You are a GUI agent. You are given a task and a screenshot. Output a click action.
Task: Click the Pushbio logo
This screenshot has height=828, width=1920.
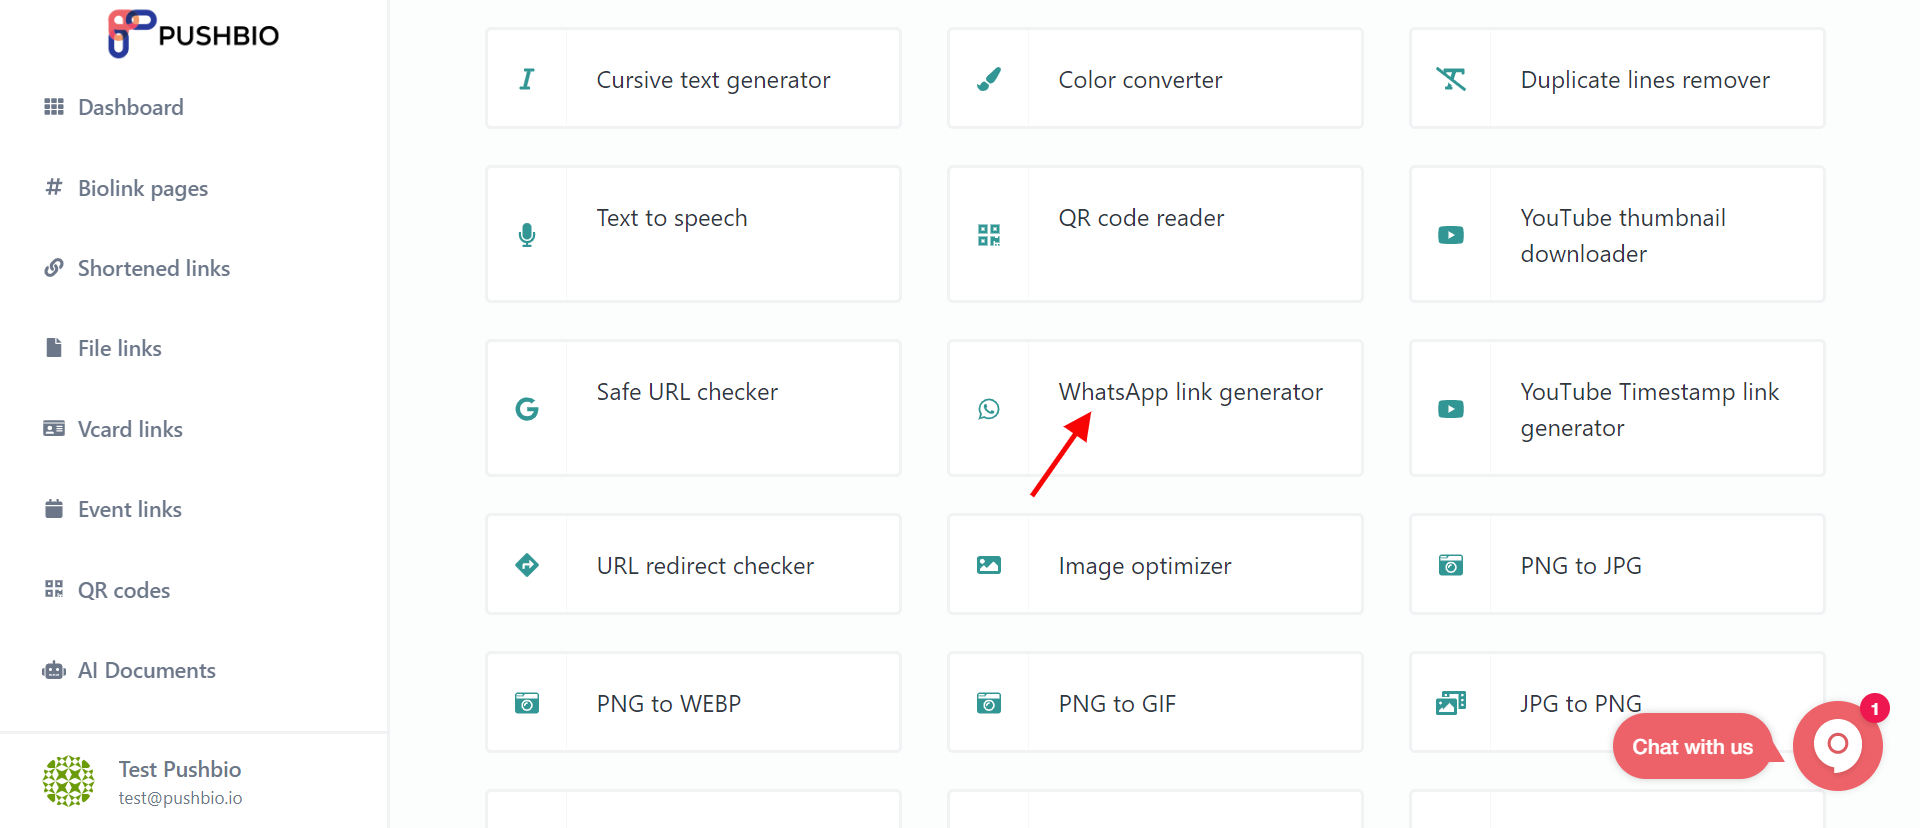(x=193, y=34)
